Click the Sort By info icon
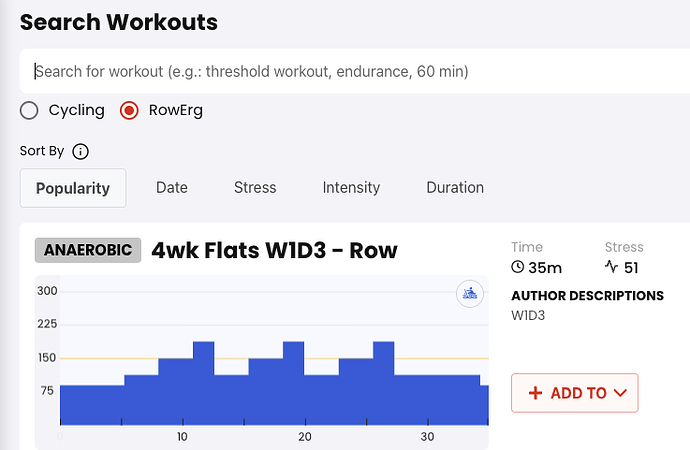 pyautogui.click(x=81, y=152)
